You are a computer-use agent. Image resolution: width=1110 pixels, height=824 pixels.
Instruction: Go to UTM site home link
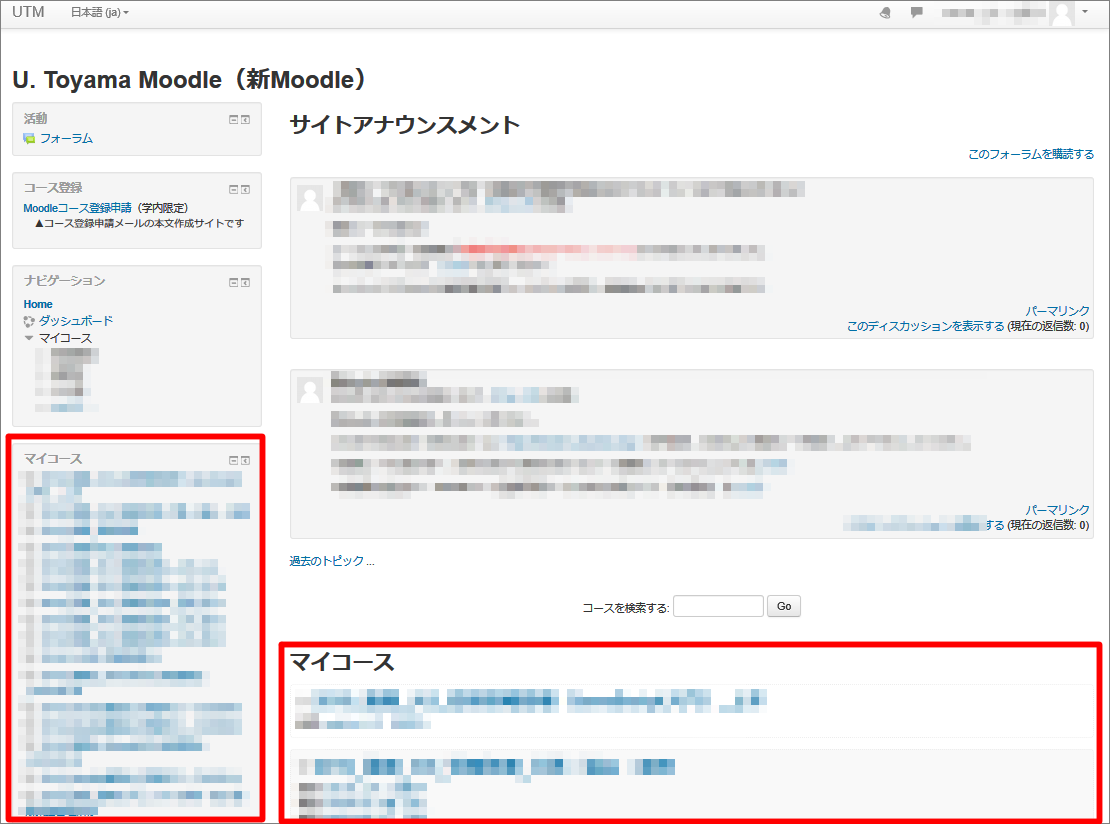pos(28,12)
